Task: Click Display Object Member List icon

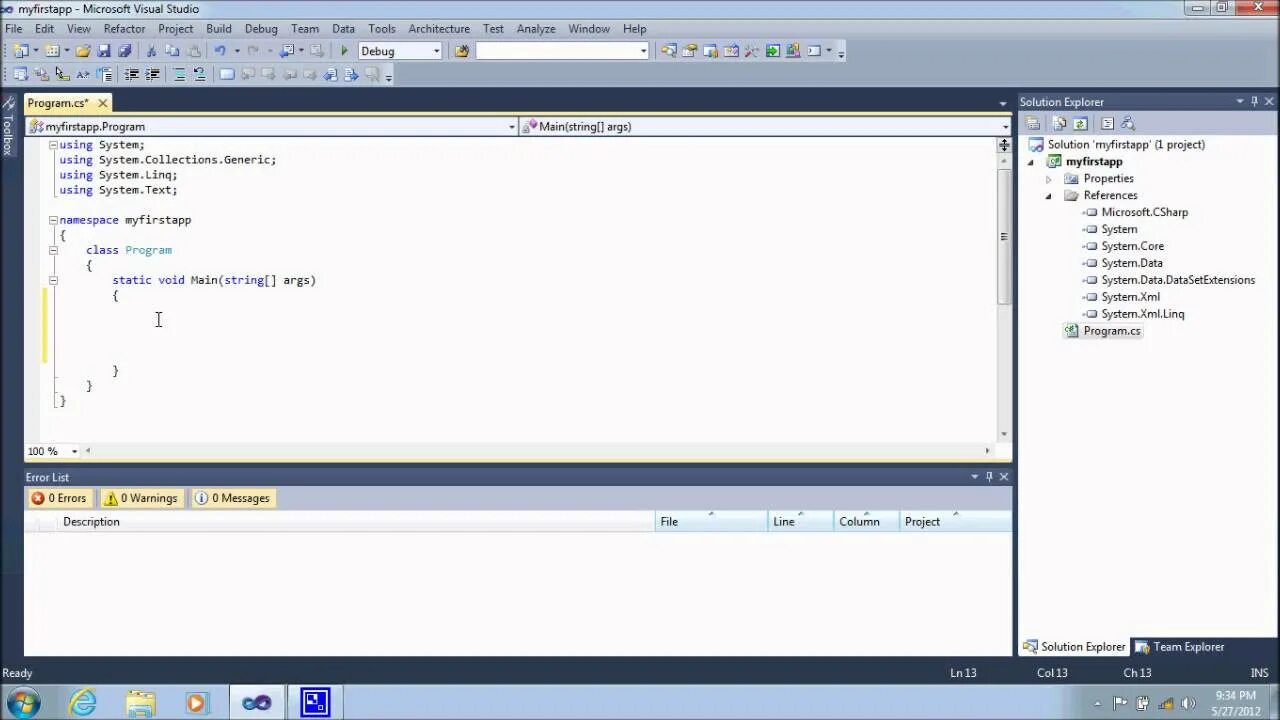Action: (20, 74)
